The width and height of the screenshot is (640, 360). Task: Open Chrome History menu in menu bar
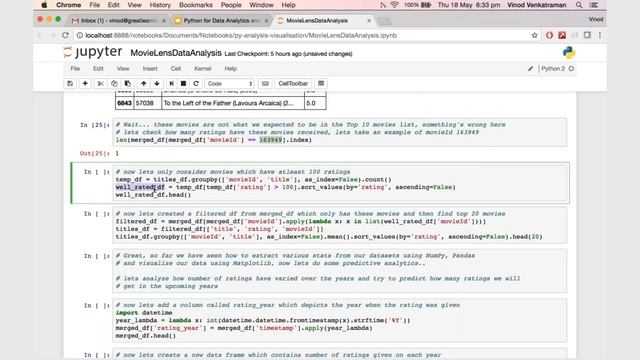(160, 5)
